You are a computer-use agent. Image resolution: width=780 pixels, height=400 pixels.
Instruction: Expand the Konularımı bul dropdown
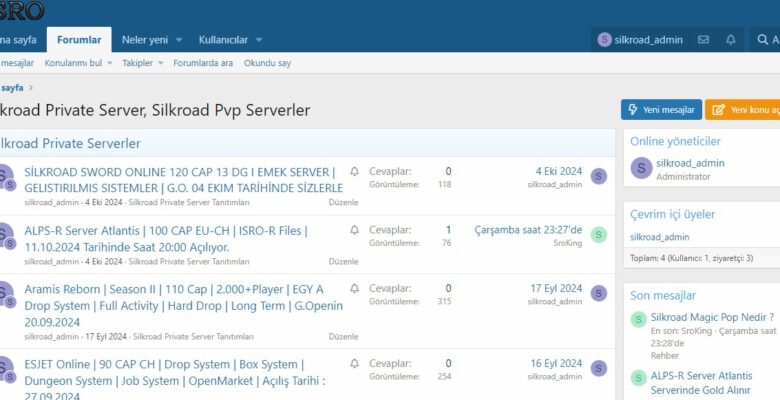pyautogui.click(x=110, y=63)
